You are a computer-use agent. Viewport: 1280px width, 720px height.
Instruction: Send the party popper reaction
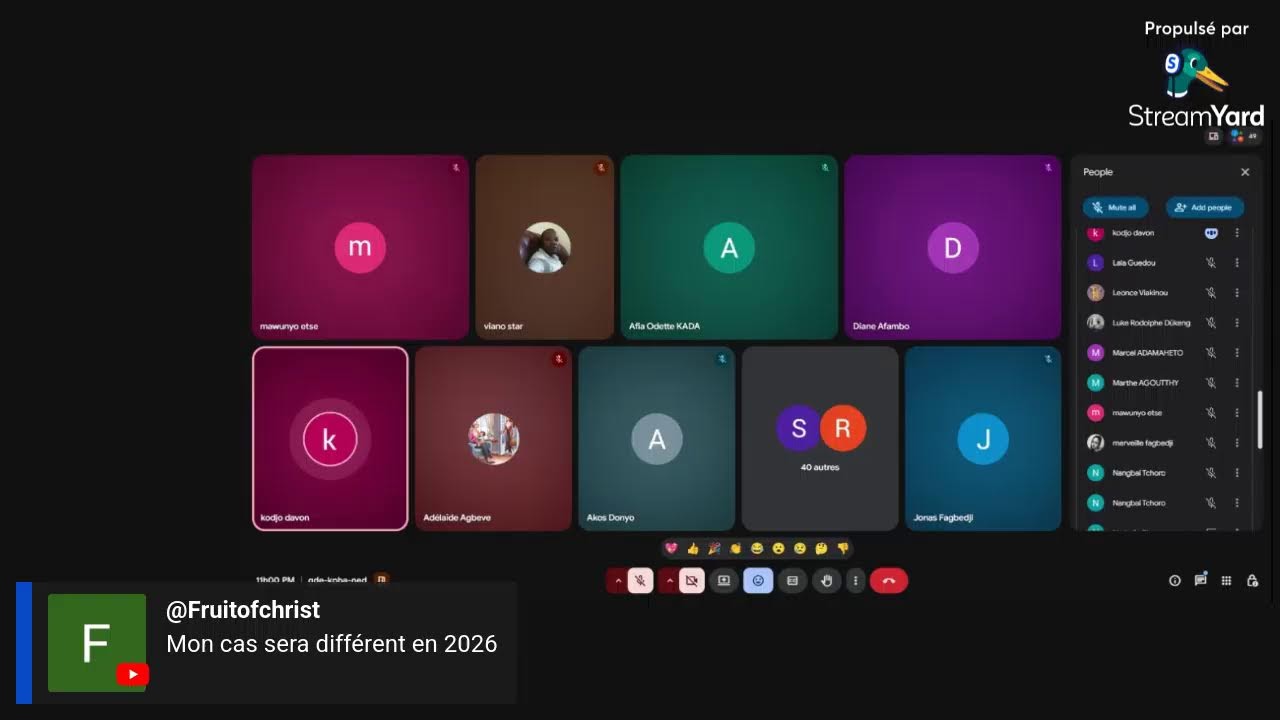click(x=714, y=548)
